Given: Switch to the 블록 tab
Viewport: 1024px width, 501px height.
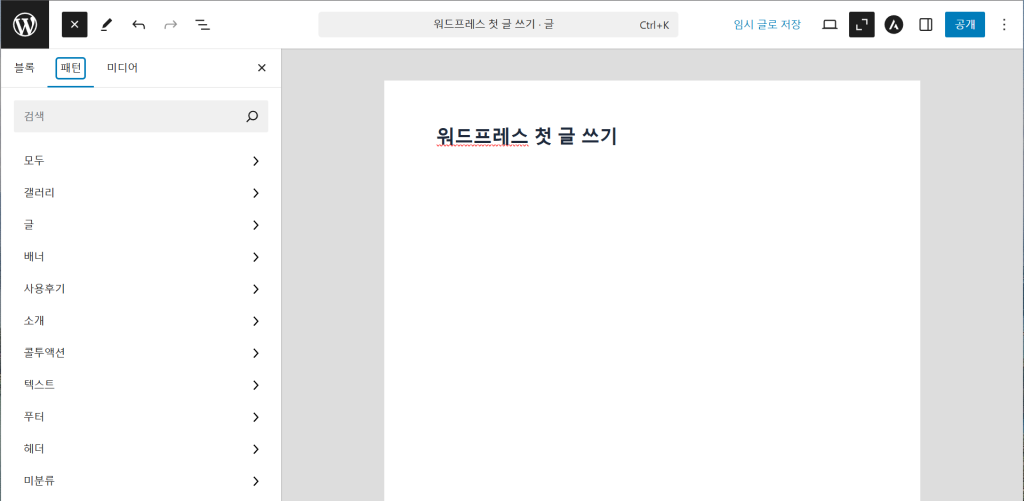Looking at the screenshot, I should pyautogui.click(x=24, y=67).
